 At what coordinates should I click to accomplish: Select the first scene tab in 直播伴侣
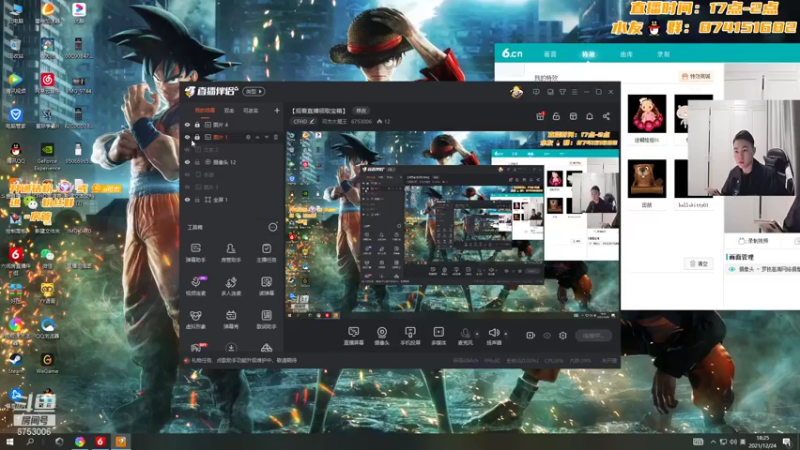(205, 110)
